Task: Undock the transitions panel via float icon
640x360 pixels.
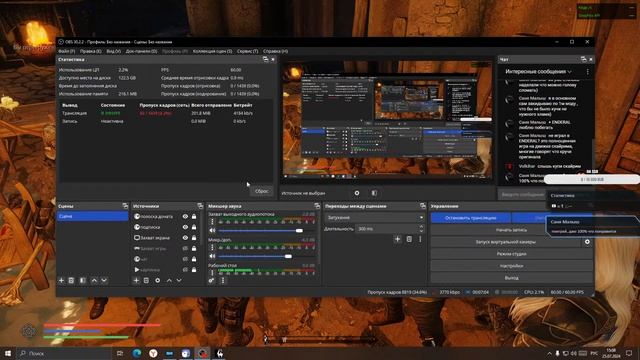Action: tap(422, 206)
